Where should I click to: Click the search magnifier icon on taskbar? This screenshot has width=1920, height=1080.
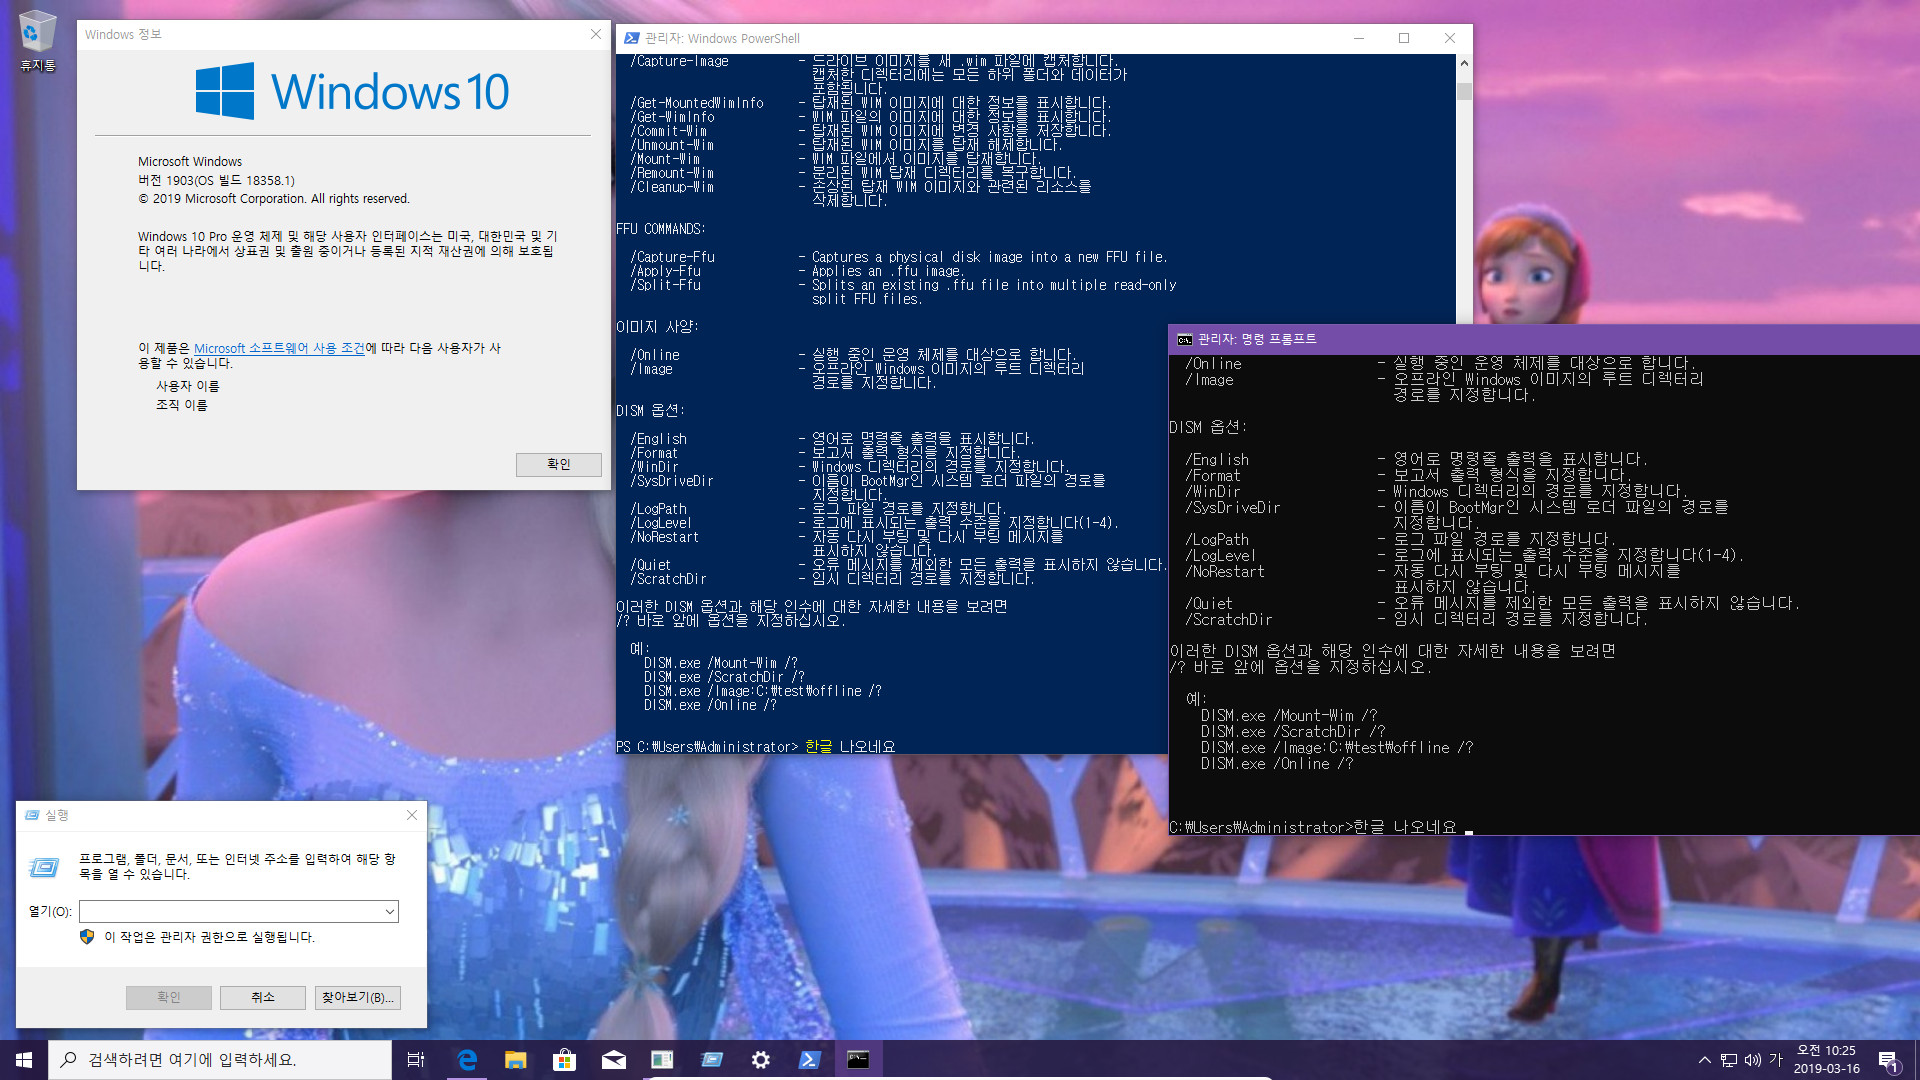69,1060
